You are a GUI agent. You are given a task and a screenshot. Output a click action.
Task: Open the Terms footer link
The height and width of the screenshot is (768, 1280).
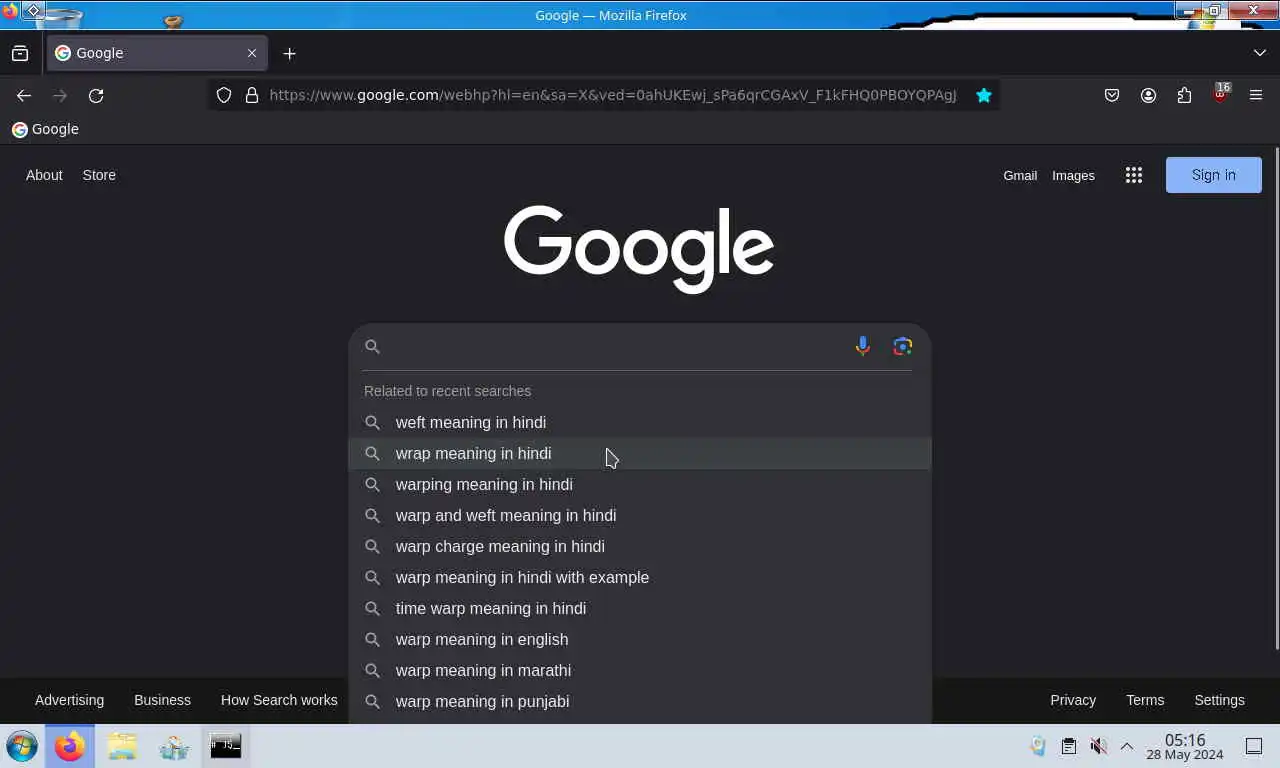(1145, 700)
